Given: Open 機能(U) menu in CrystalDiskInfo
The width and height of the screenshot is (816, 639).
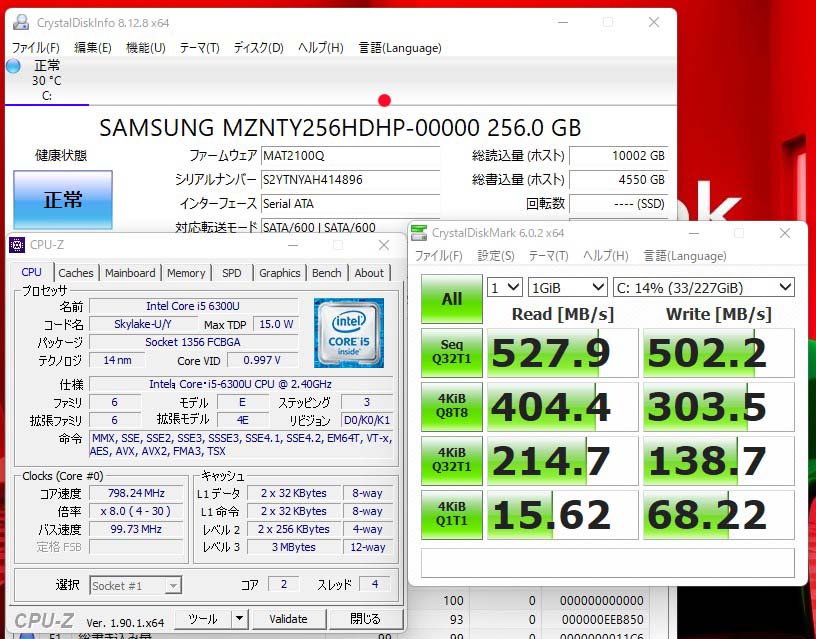Looking at the screenshot, I should point(146,48).
